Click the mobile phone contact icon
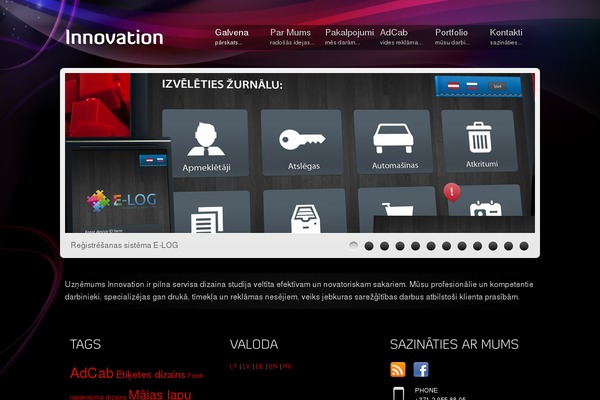 tap(398, 393)
